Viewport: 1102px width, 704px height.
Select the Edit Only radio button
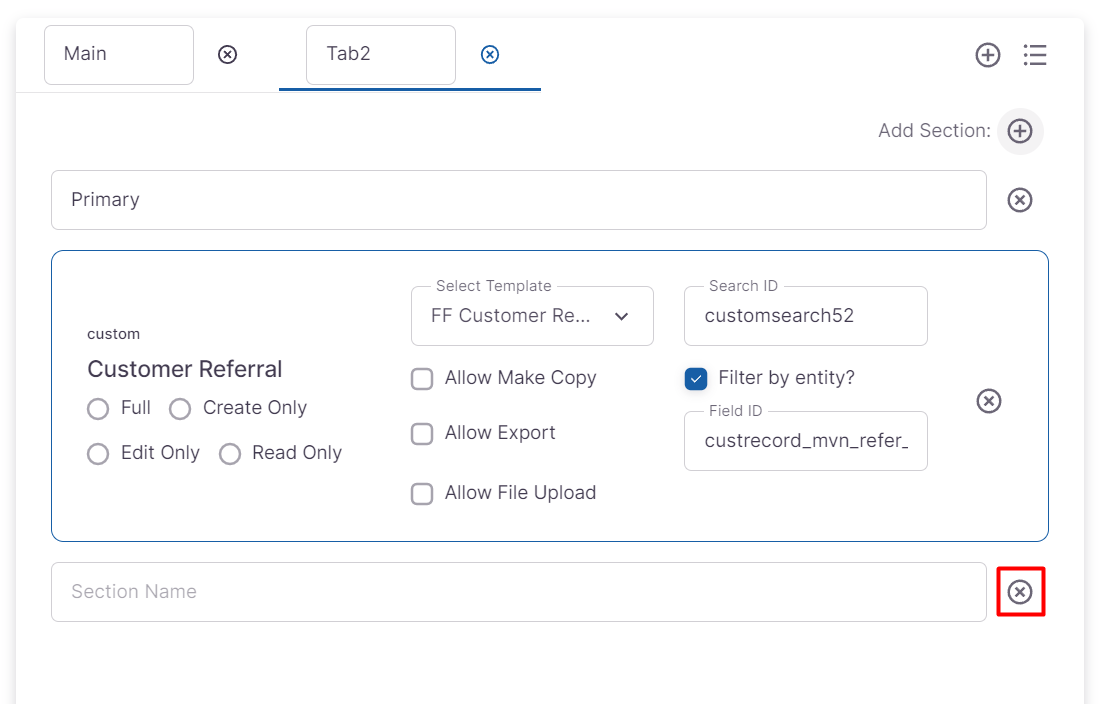coord(98,454)
